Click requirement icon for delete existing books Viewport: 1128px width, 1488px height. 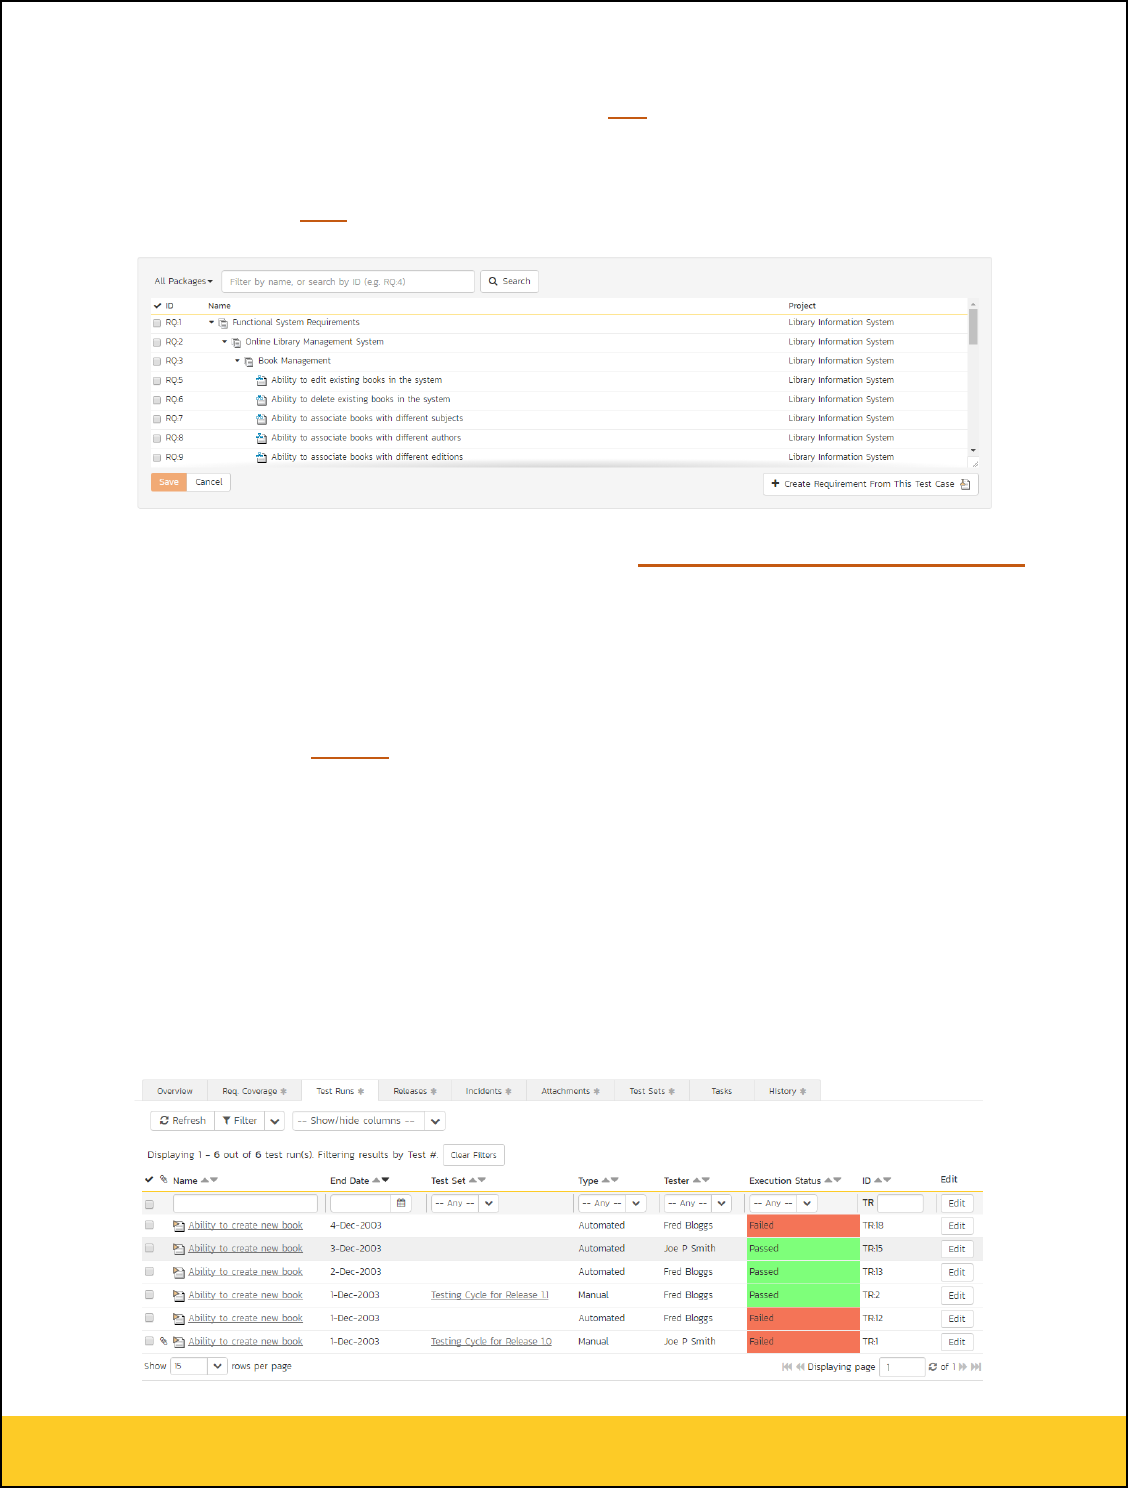[262, 399]
